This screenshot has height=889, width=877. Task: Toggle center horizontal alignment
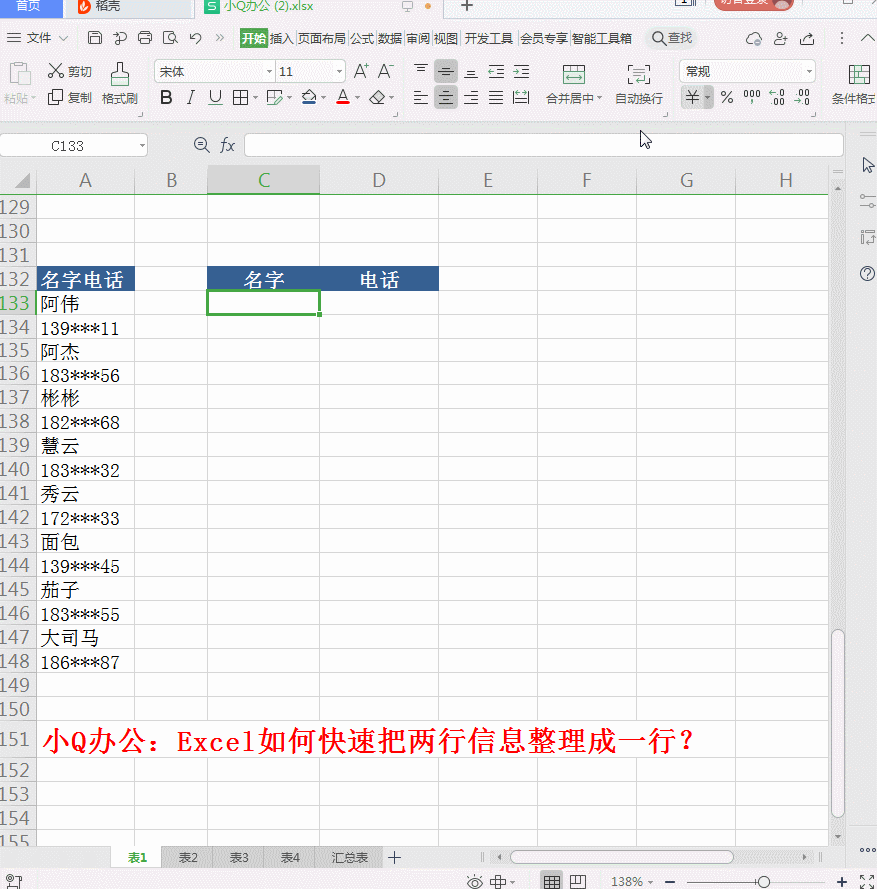[446, 97]
